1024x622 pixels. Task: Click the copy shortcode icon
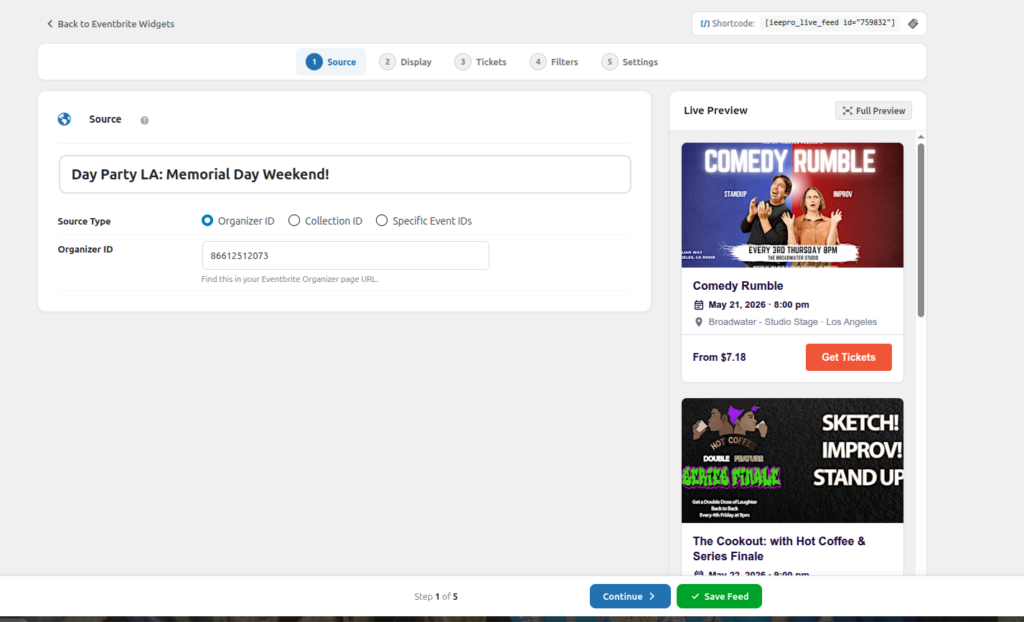[913, 24]
